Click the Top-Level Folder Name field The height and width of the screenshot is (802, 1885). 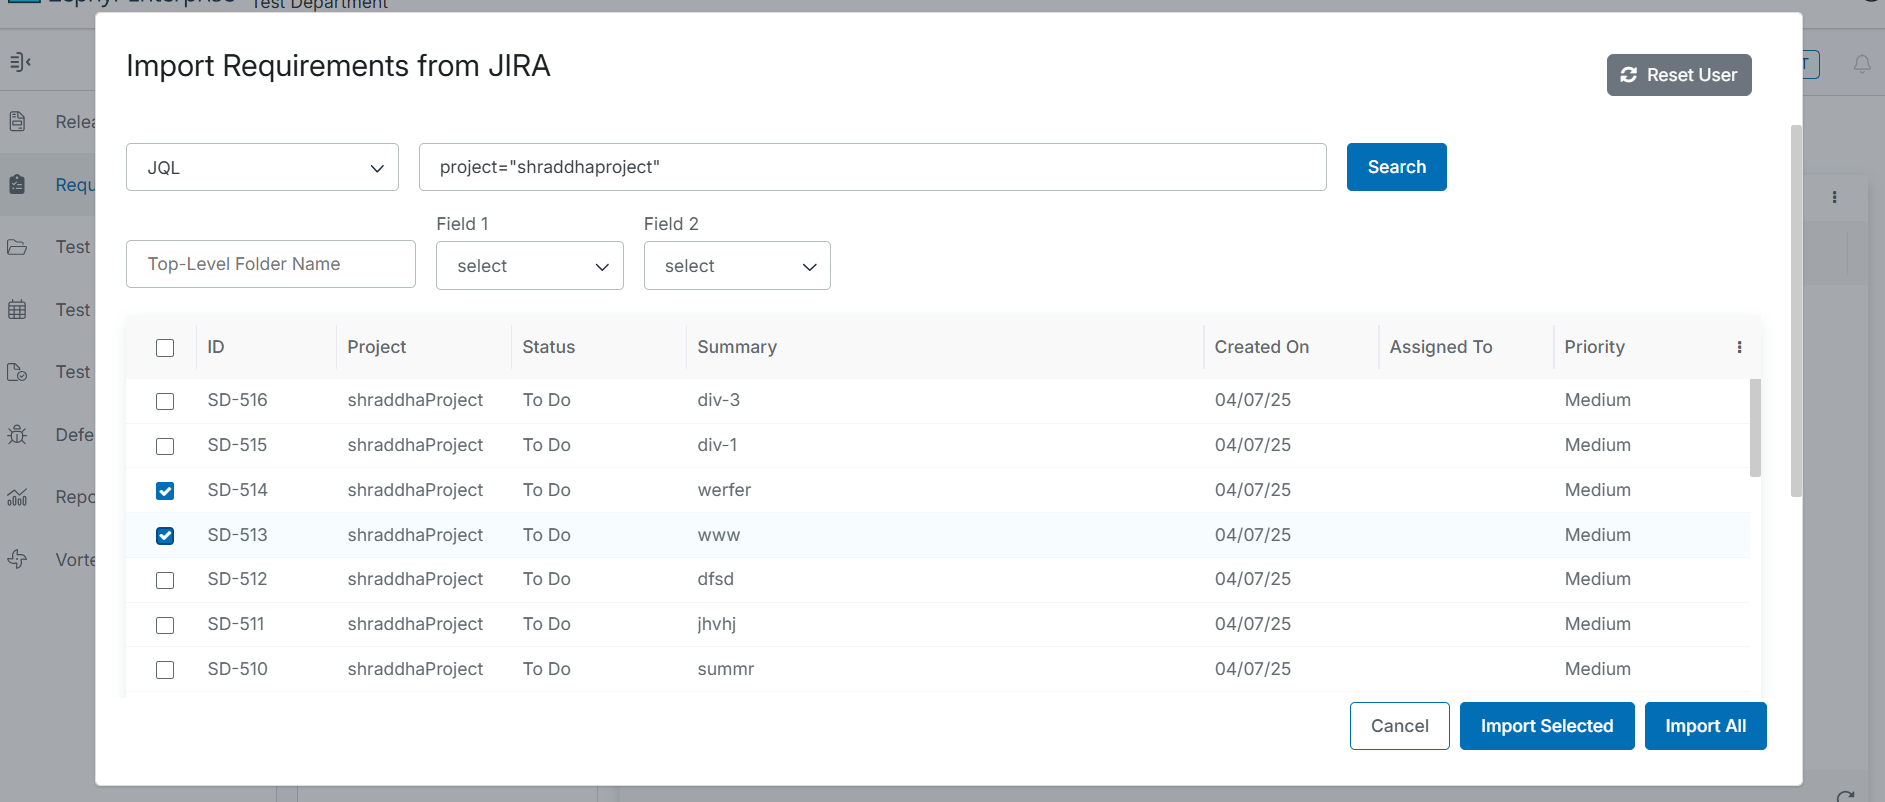(x=270, y=264)
